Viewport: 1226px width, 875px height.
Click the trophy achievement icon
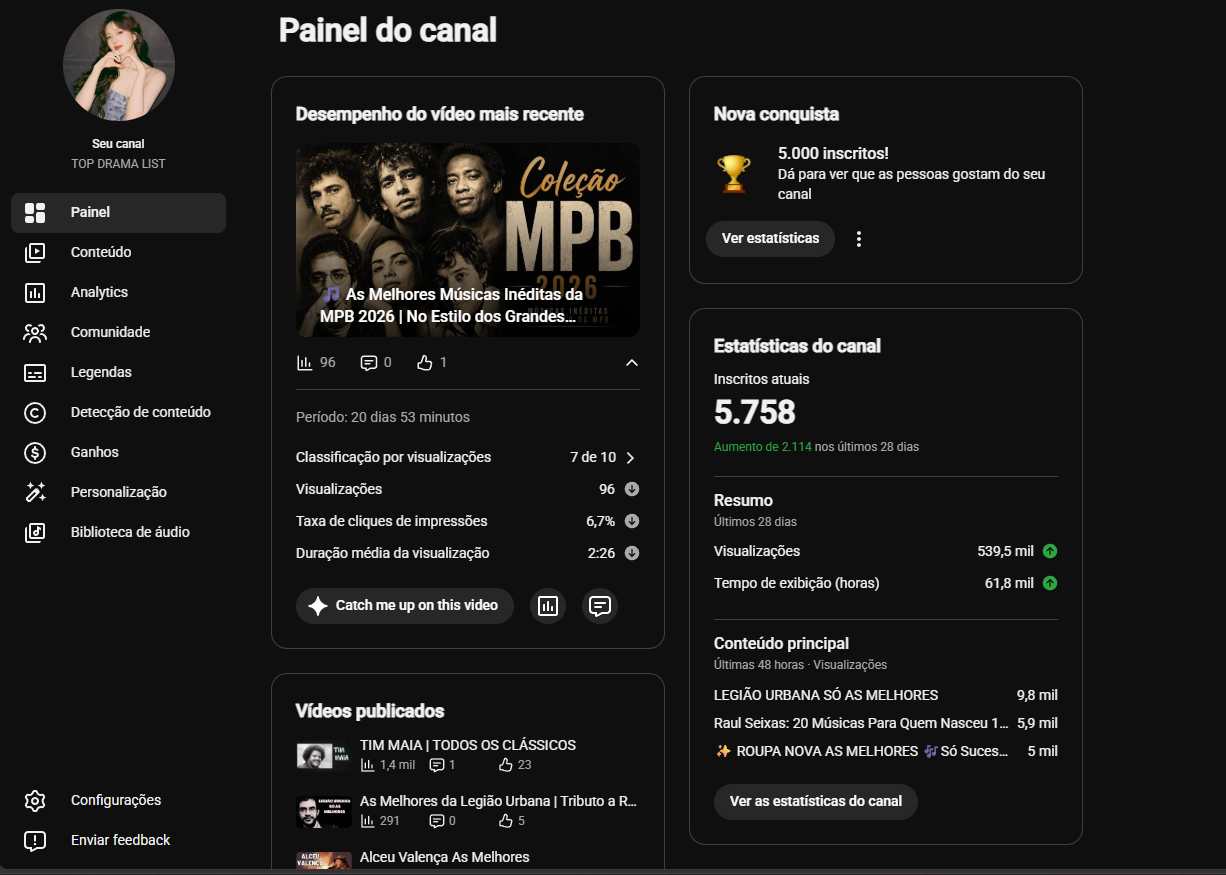(x=734, y=173)
